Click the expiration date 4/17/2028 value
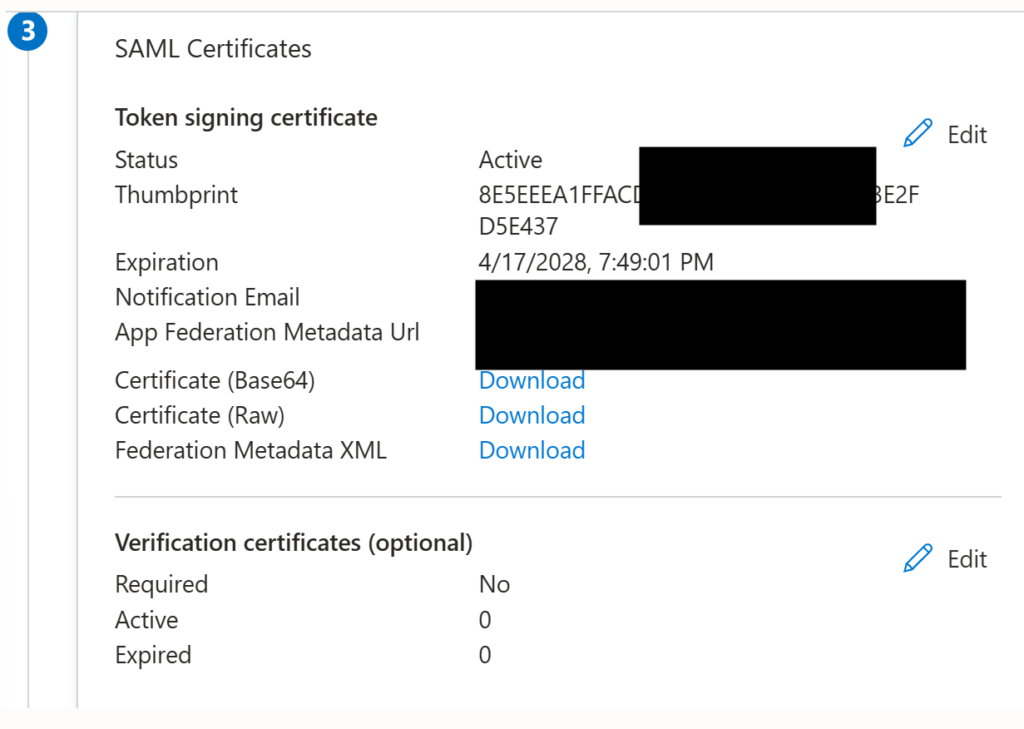The height and width of the screenshot is (729, 1024). pos(596,262)
